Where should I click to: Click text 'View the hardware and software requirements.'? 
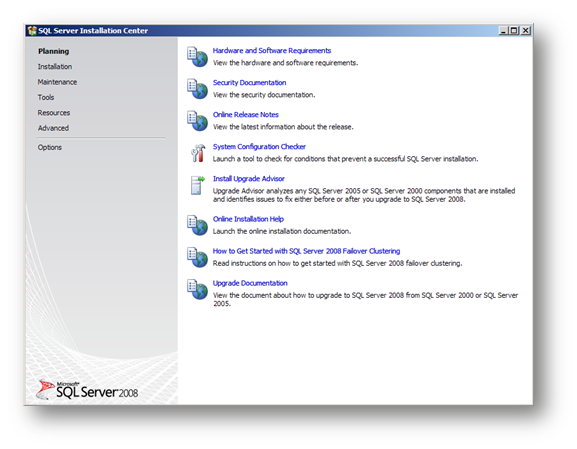[x=286, y=63]
